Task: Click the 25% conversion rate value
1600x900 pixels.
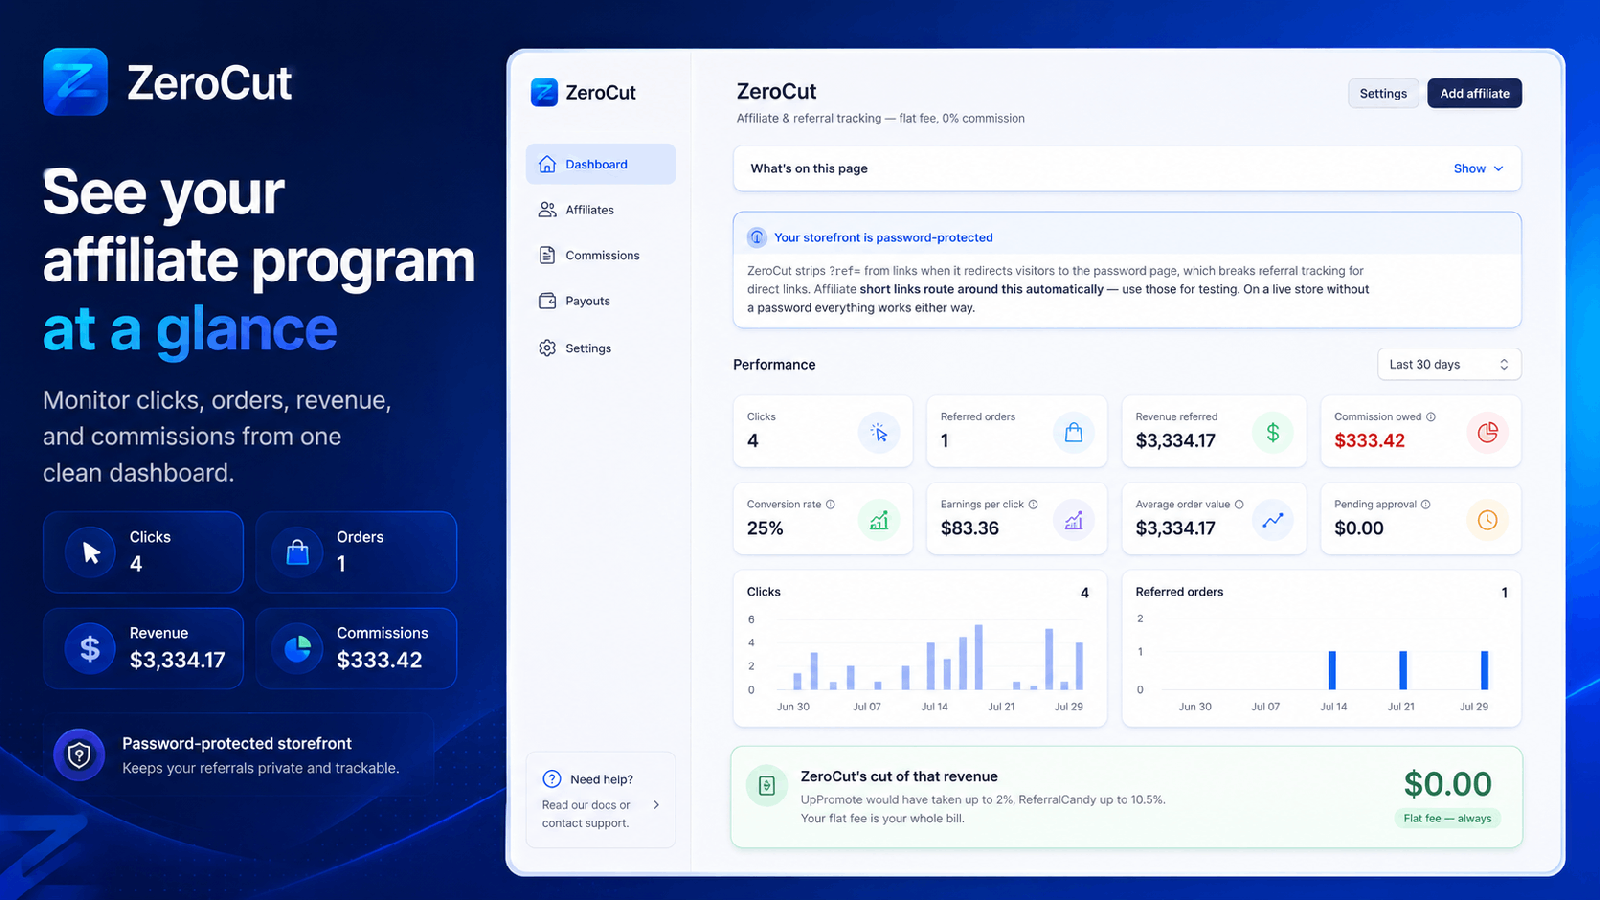Action: click(x=765, y=528)
